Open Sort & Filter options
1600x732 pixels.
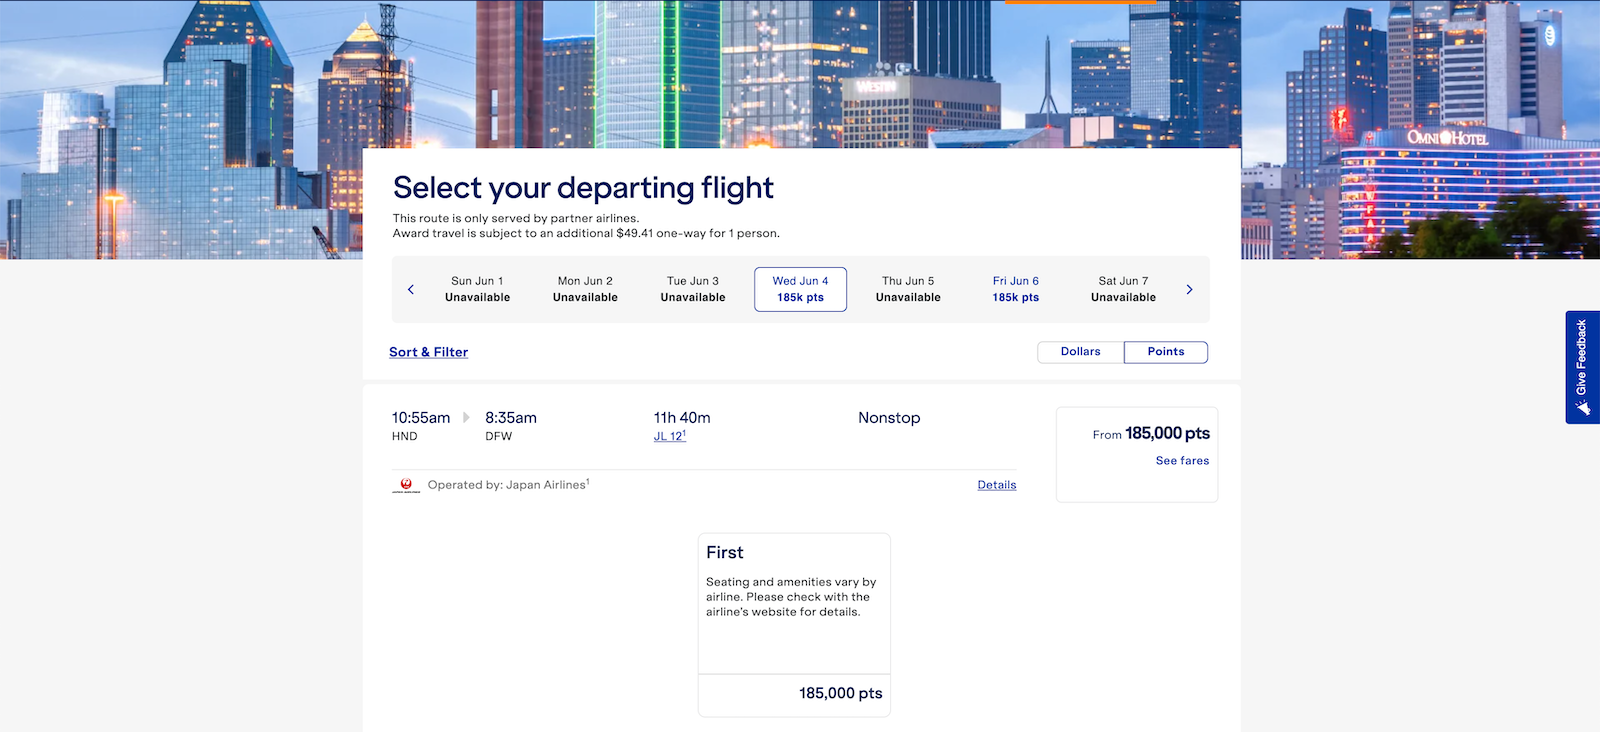[x=428, y=352]
